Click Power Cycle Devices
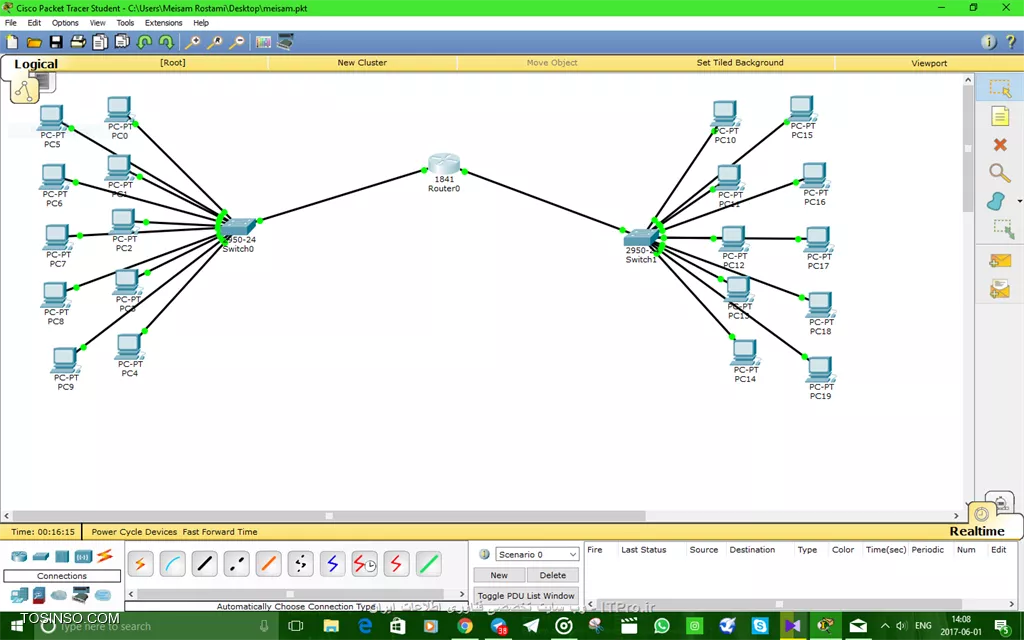 point(134,532)
